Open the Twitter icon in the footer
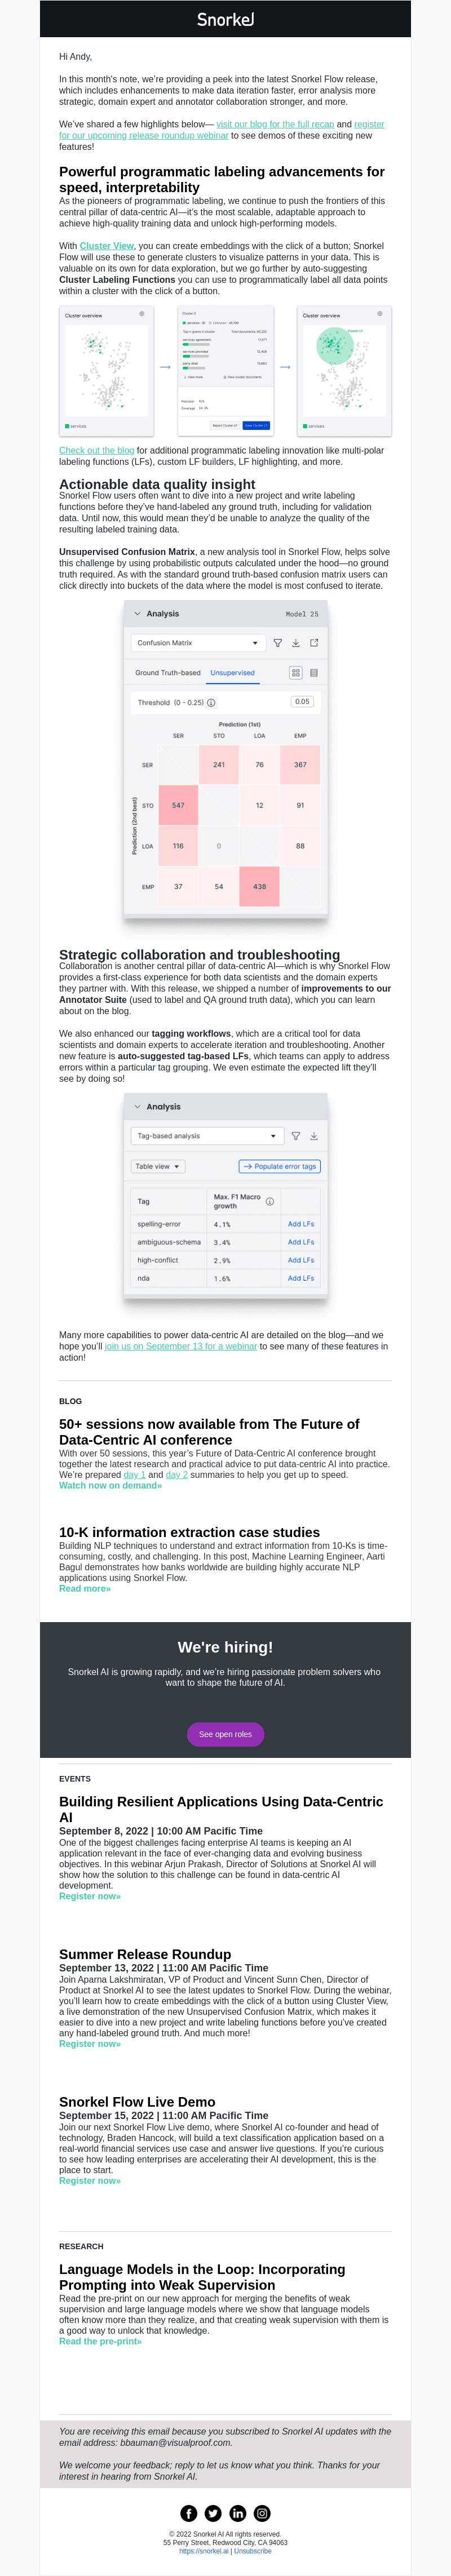451x2576 pixels. tap(213, 2513)
